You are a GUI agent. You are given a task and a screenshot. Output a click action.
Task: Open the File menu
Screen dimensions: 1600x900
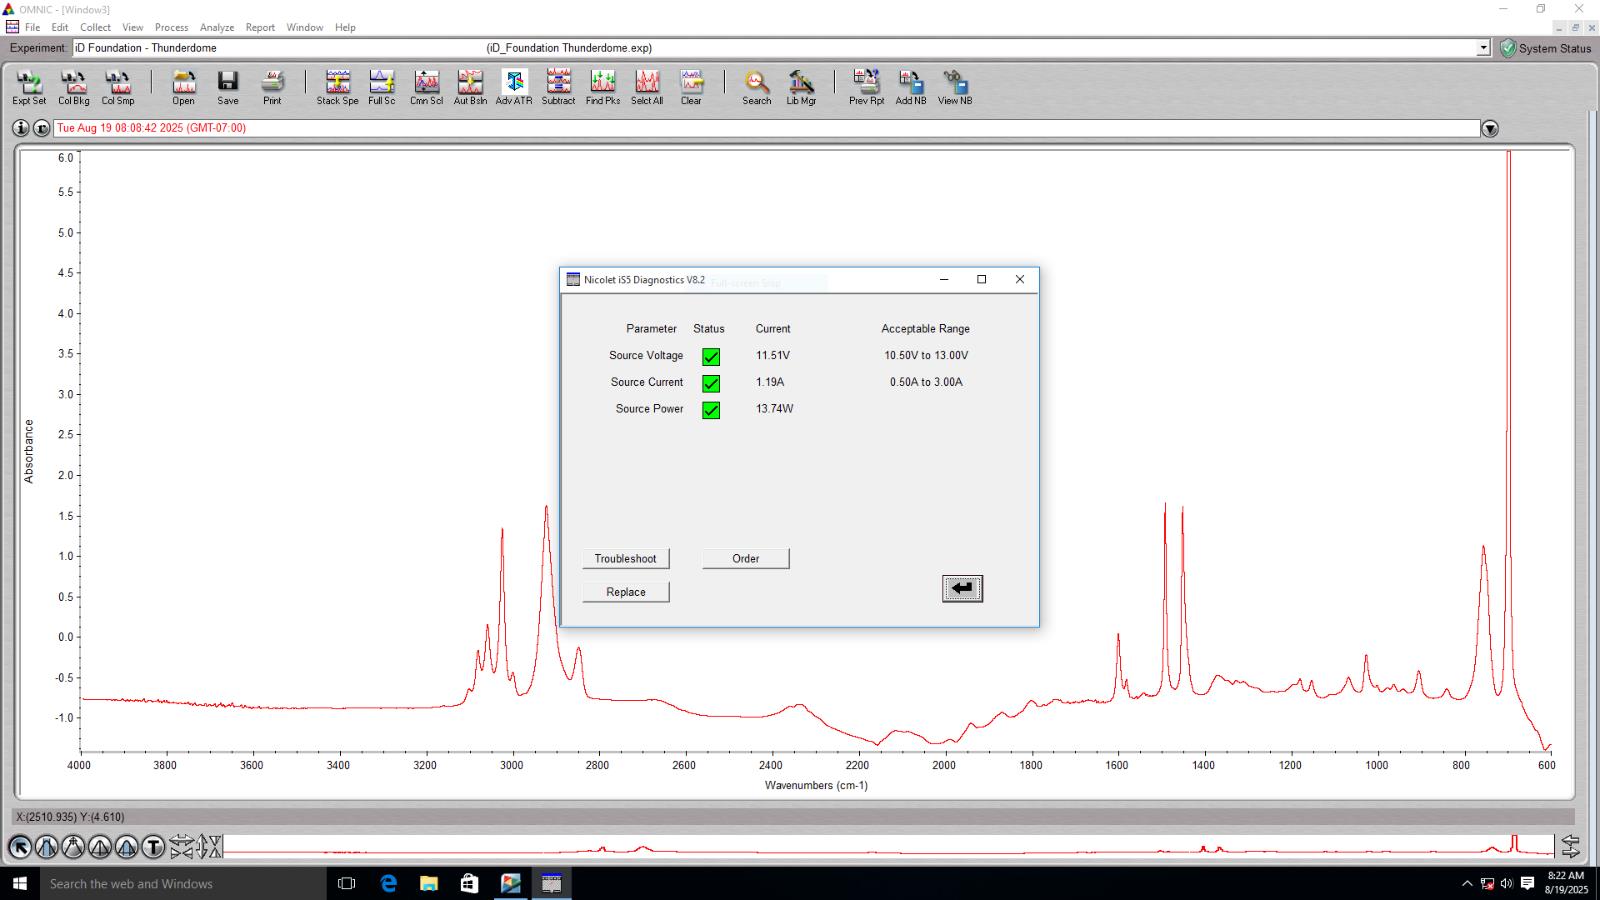(x=32, y=27)
